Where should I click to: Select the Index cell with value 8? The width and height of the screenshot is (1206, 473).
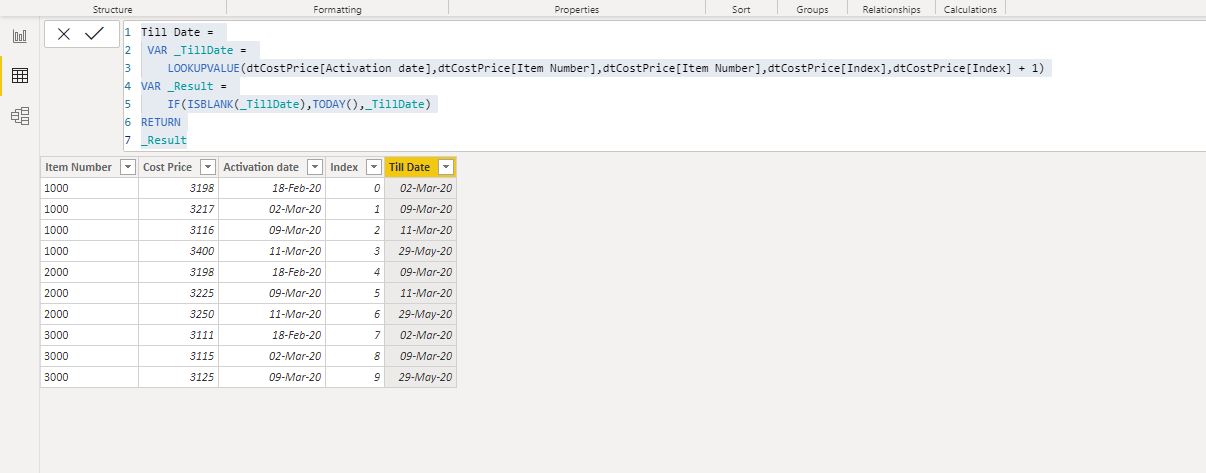[355, 356]
